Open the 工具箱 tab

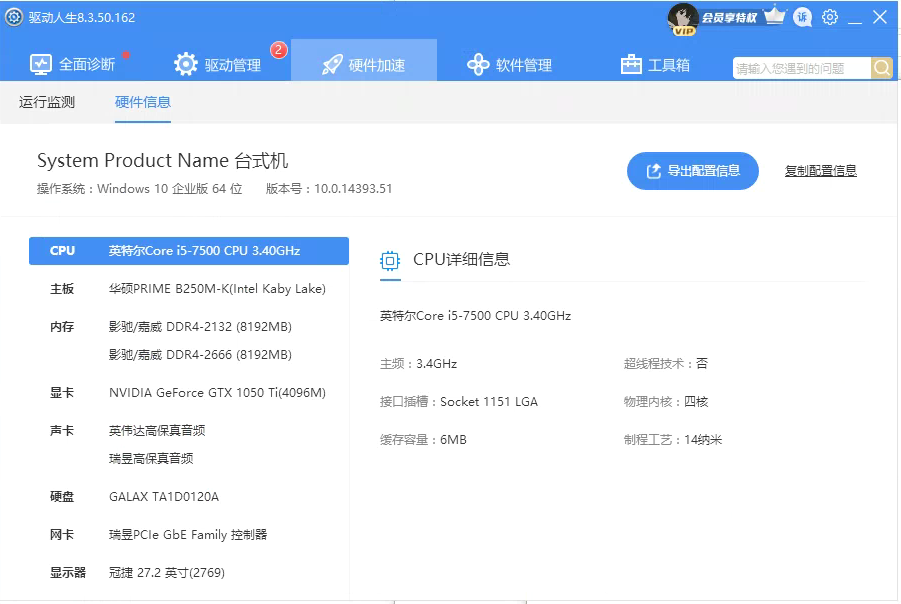click(x=655, y=64)
